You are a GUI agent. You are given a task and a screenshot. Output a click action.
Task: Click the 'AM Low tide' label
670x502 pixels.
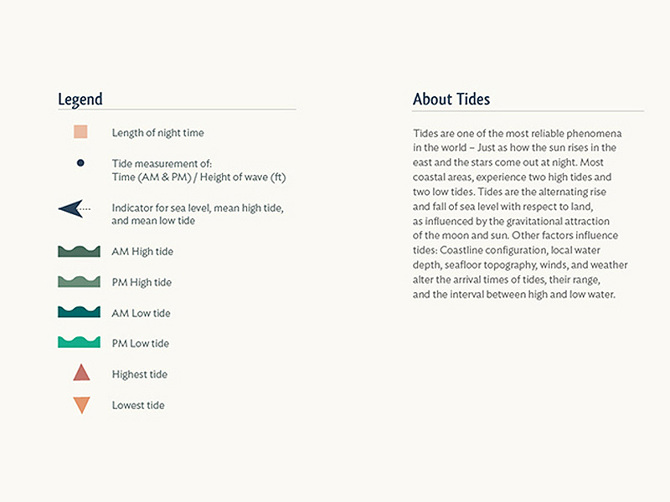(x=141, y=313)
